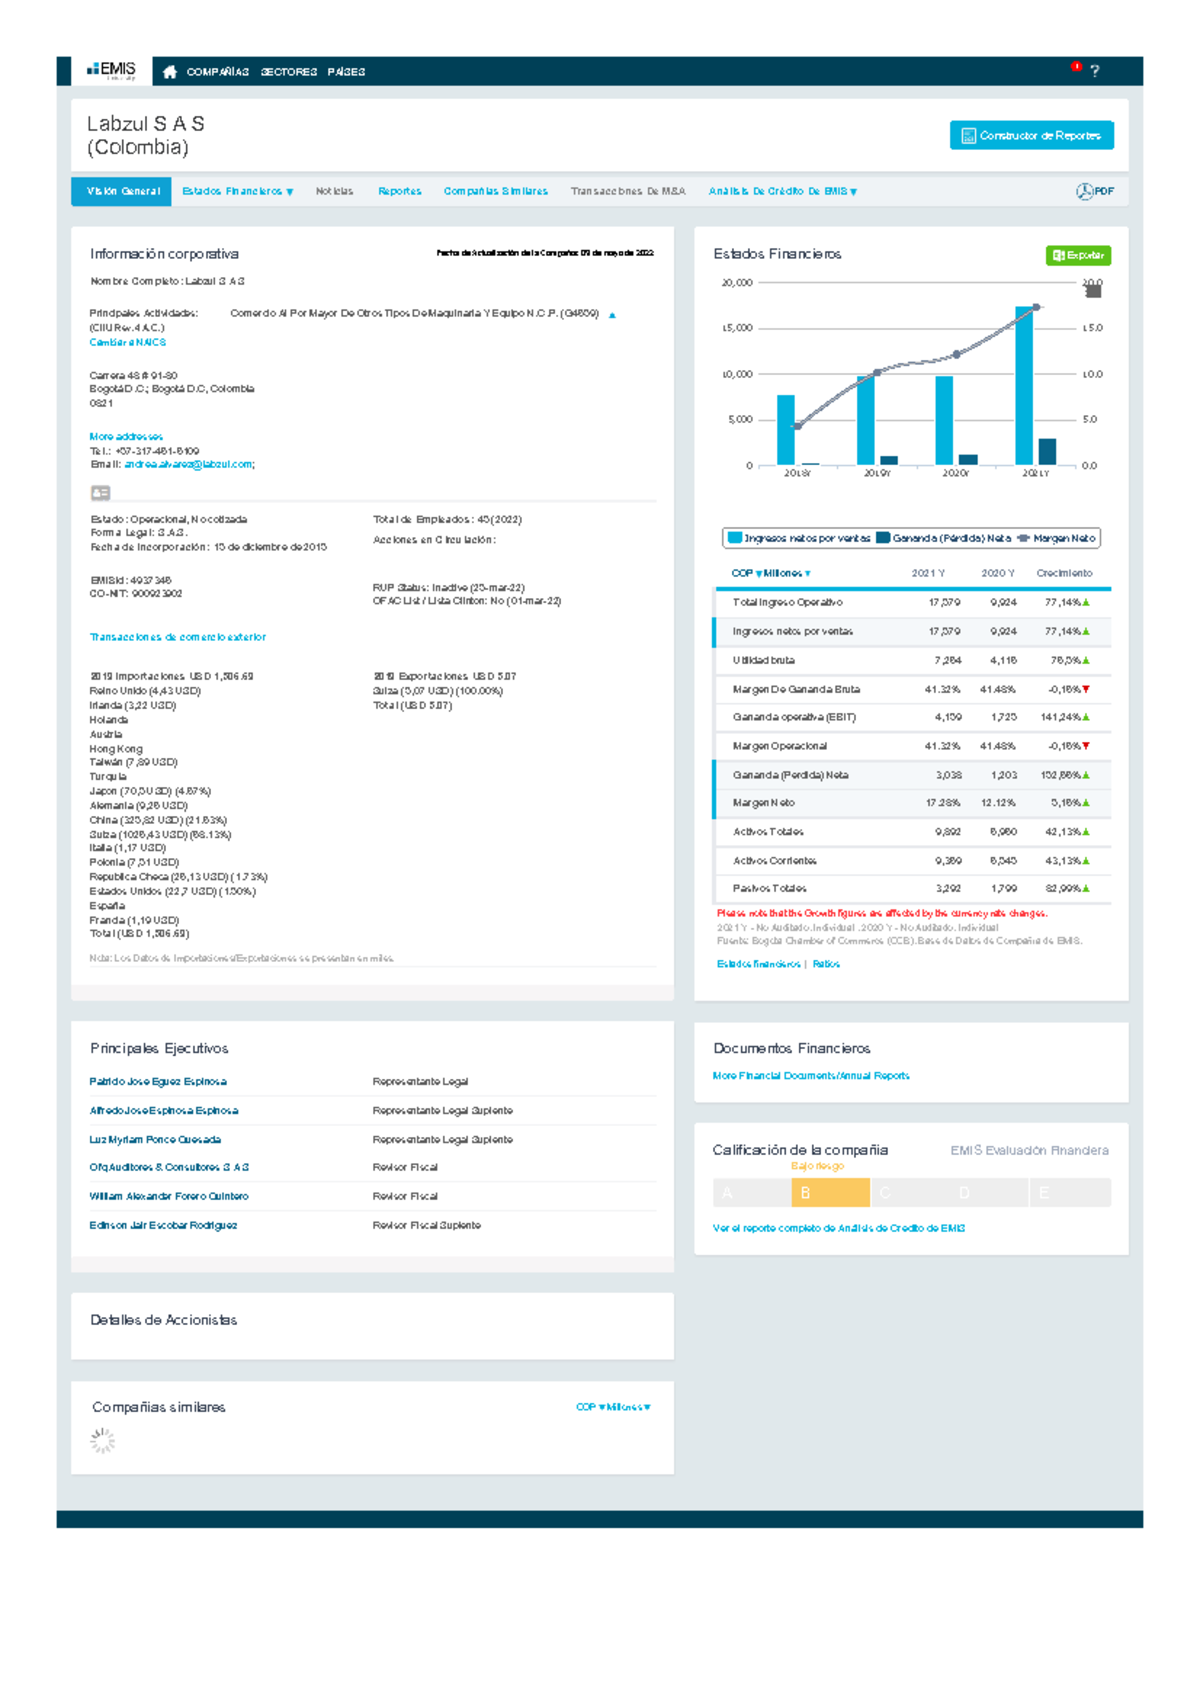Go to the home page icon
Screen dimensions: 1200x1698
point(170,72)
